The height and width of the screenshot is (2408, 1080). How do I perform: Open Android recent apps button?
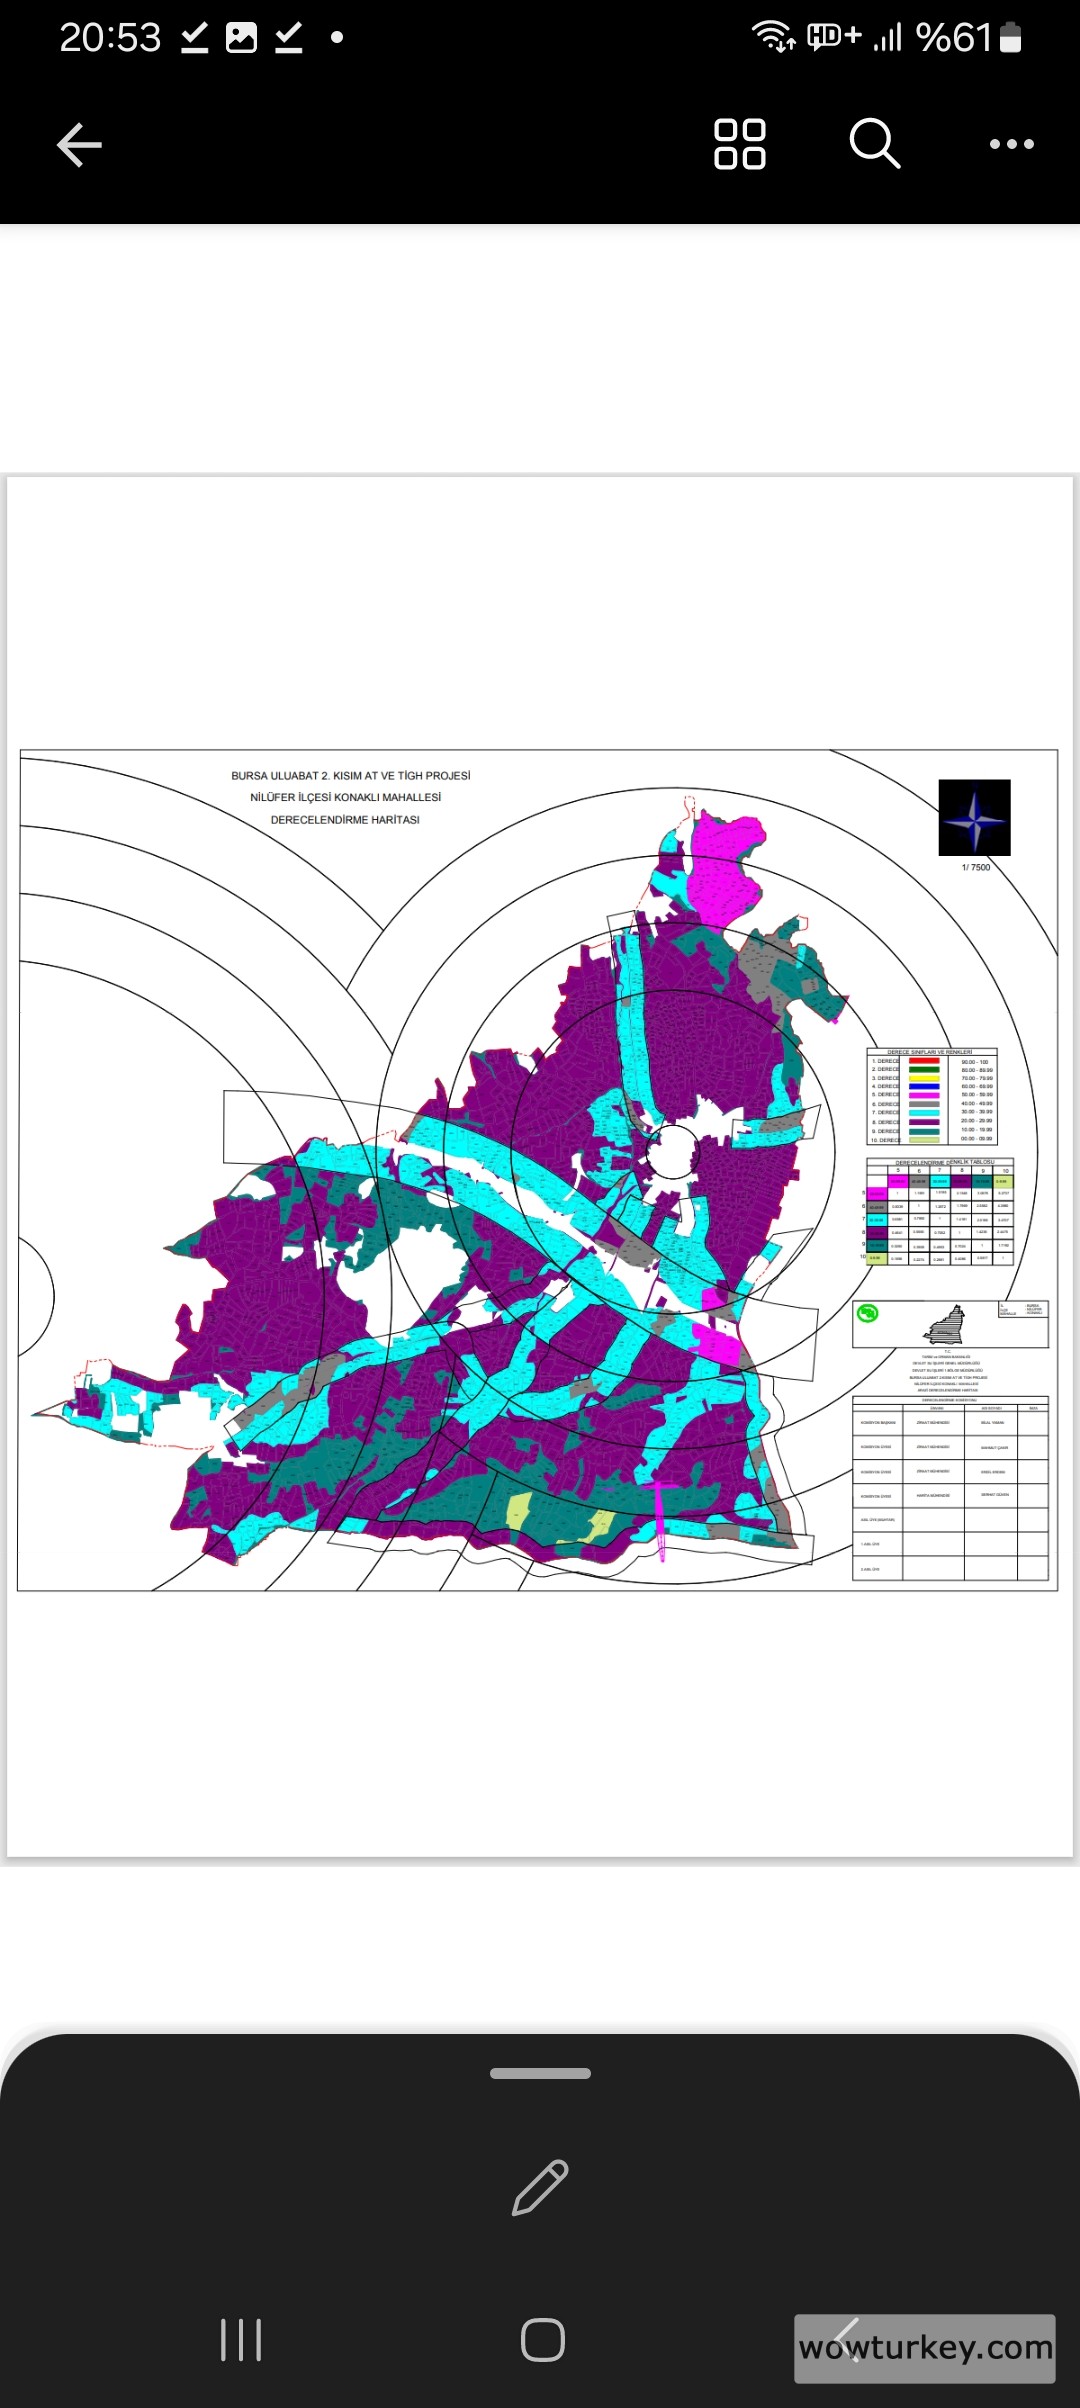click(x=241, y=2340)
